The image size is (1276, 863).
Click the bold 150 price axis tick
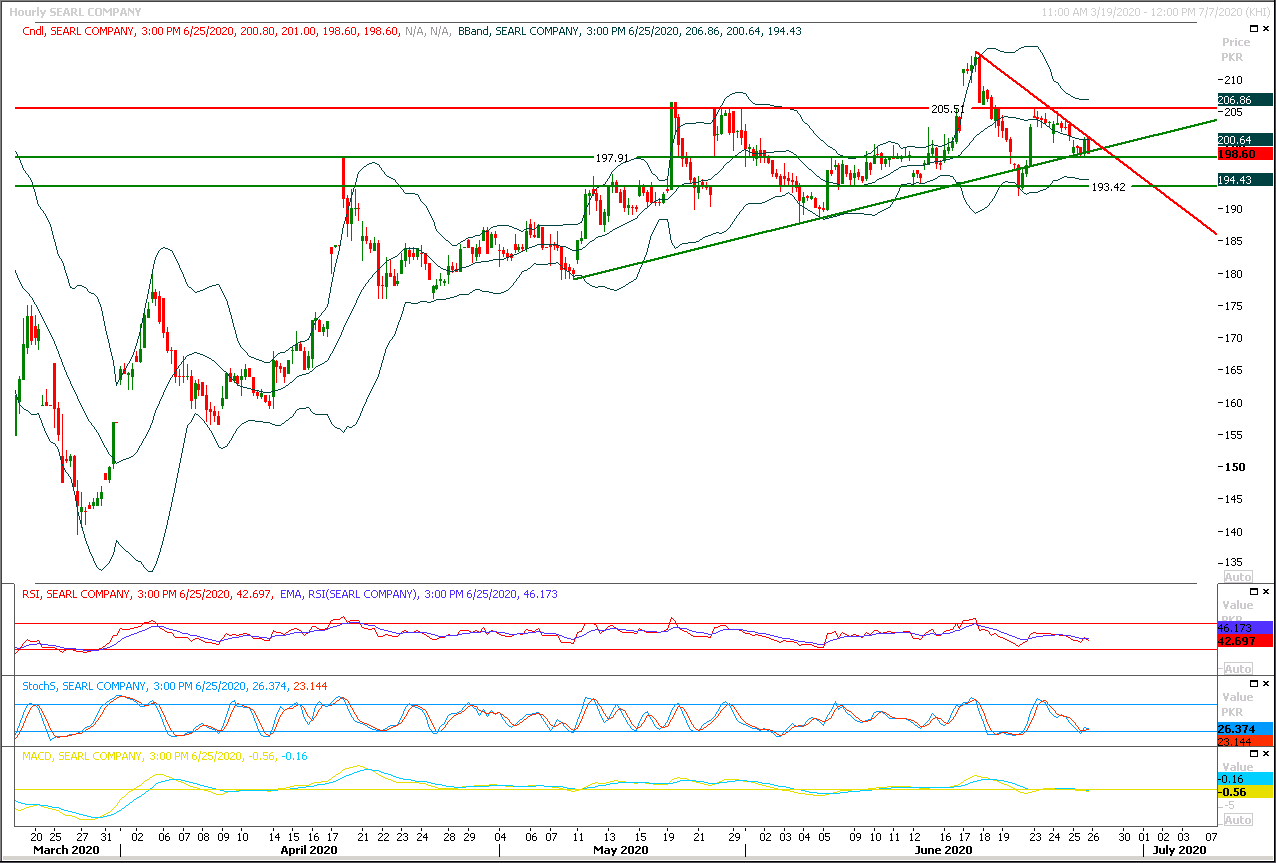pos(1236,467)
